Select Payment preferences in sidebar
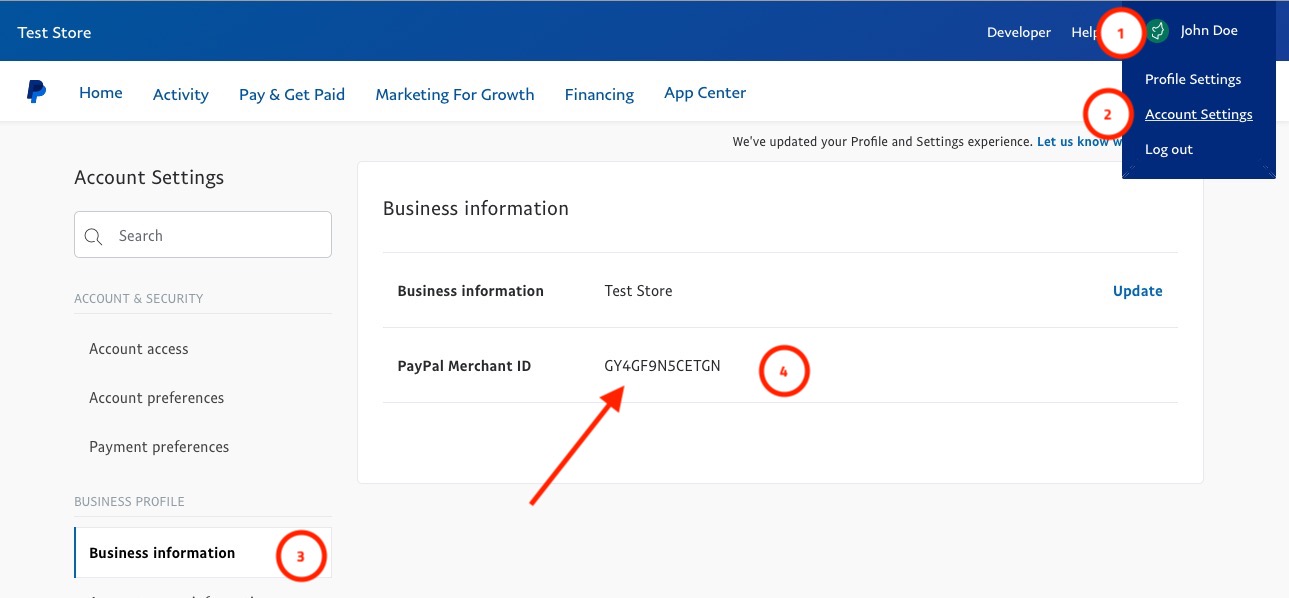 pos(159,447)
